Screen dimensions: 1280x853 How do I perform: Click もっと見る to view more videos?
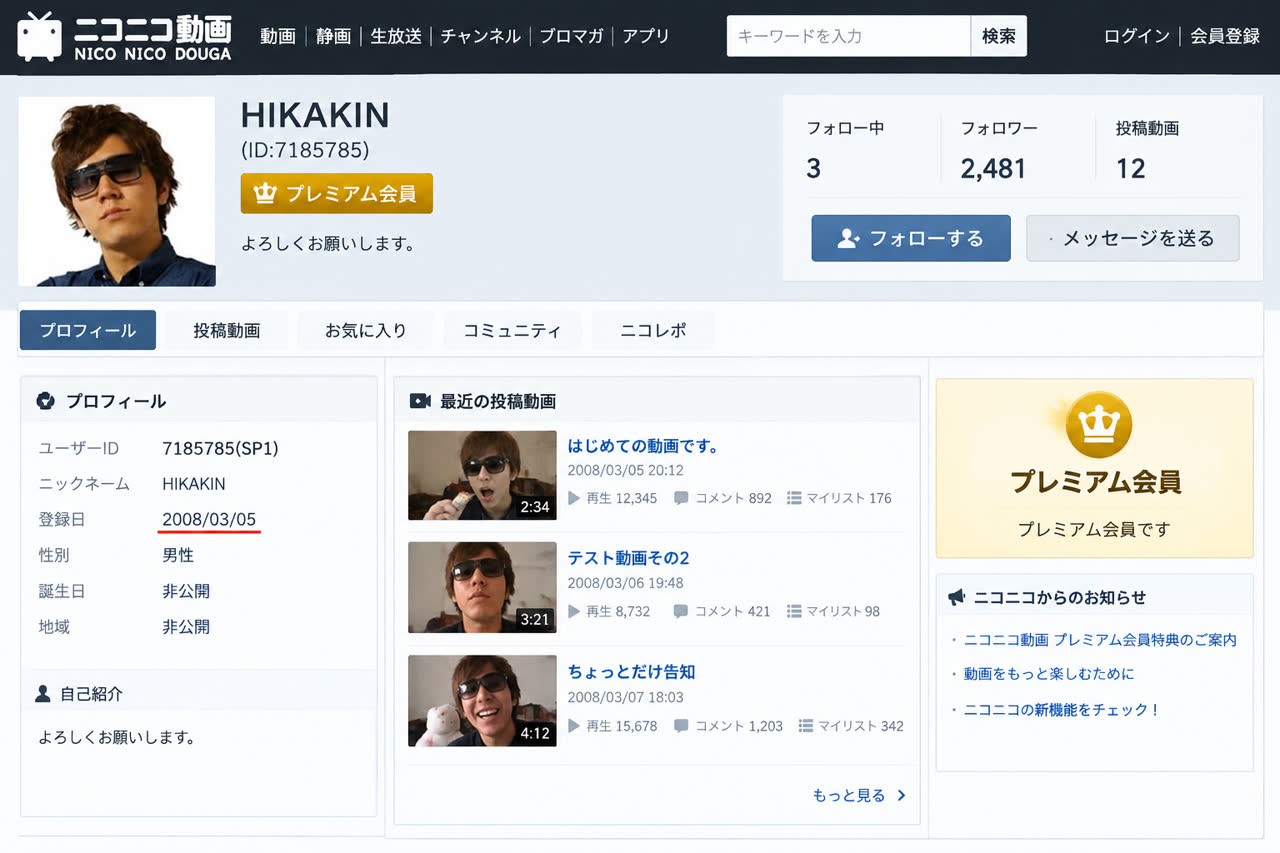pyautogui.click(x=860, y=796)
